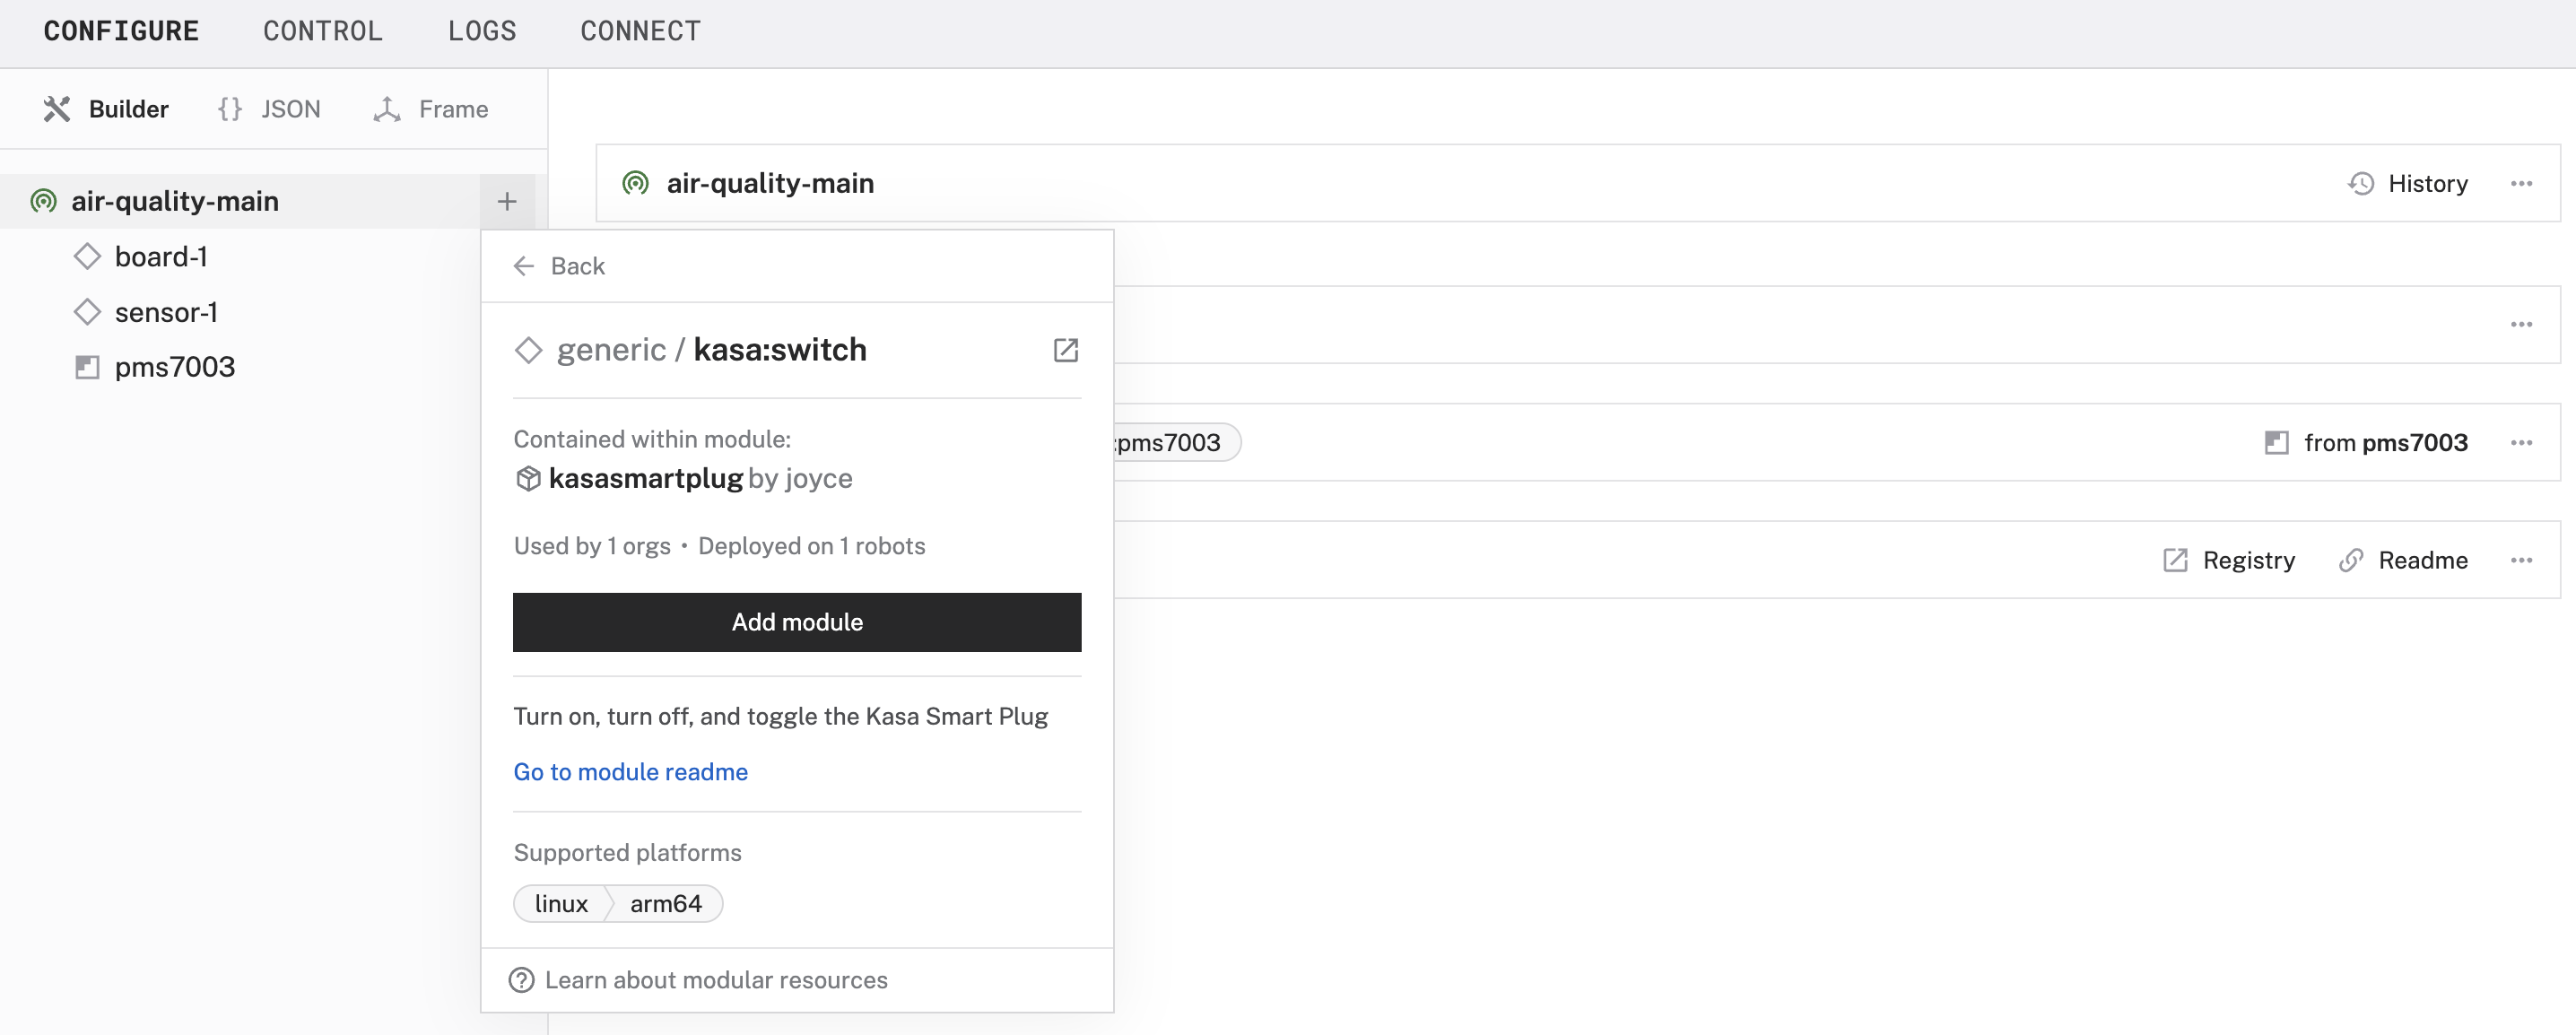
Task: Click the kasasmartplug package cube icon
Action: [528, 479]
